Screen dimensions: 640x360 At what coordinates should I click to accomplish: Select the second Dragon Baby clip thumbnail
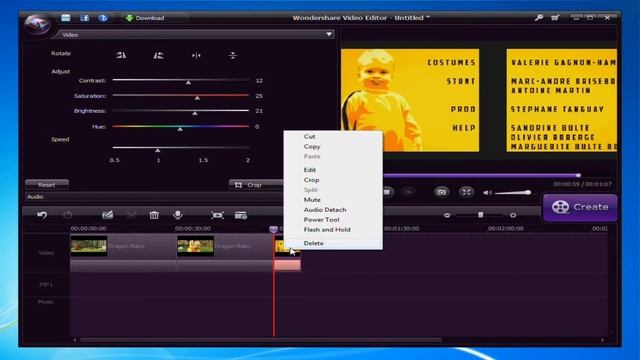point(196,246)
